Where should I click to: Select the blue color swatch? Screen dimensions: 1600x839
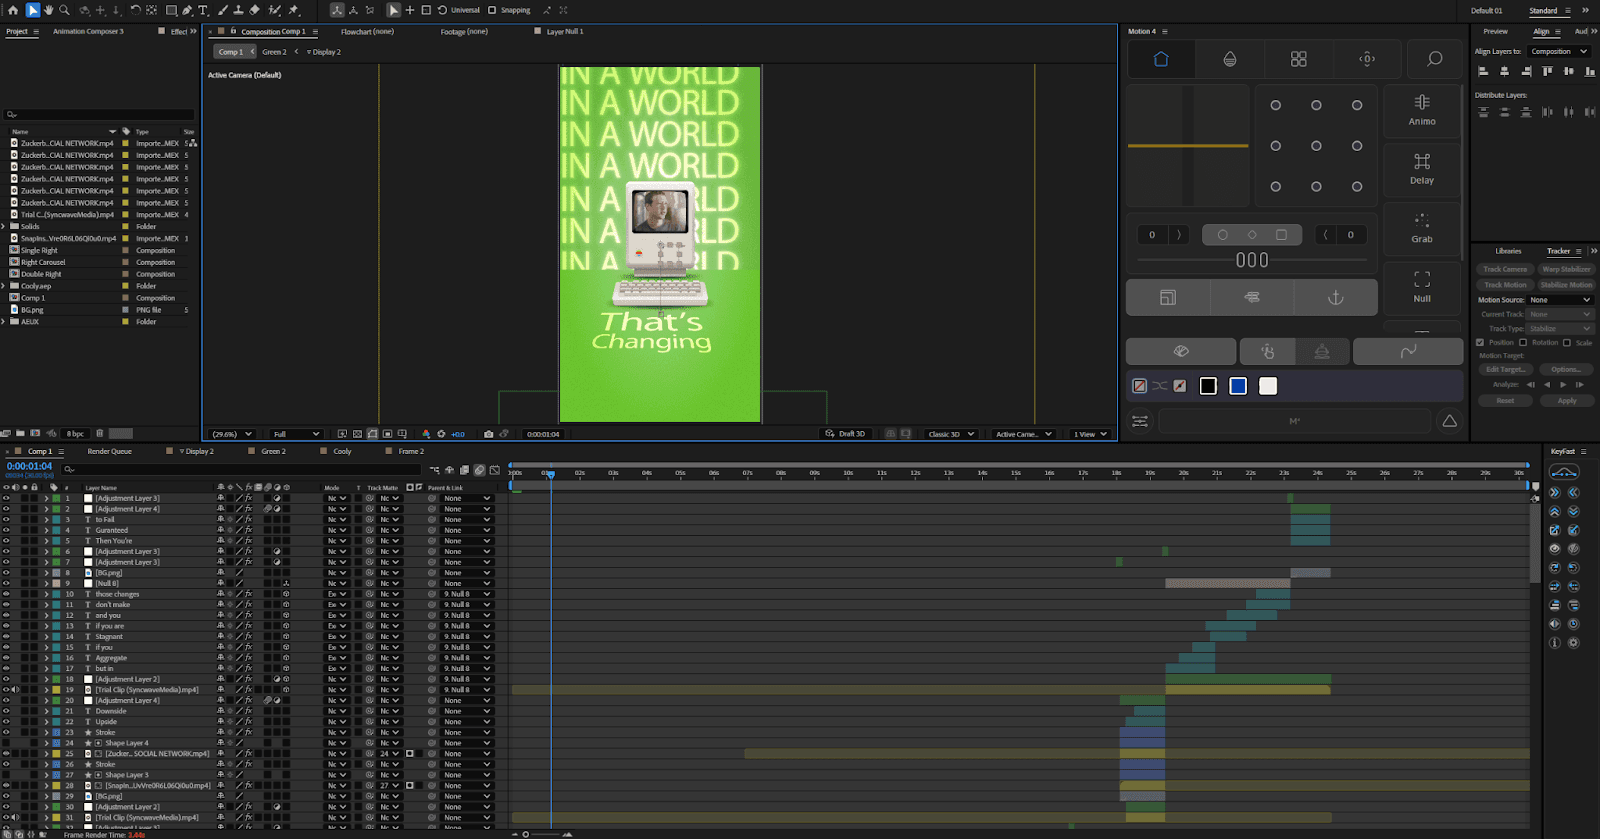[x=1238, y=386]
